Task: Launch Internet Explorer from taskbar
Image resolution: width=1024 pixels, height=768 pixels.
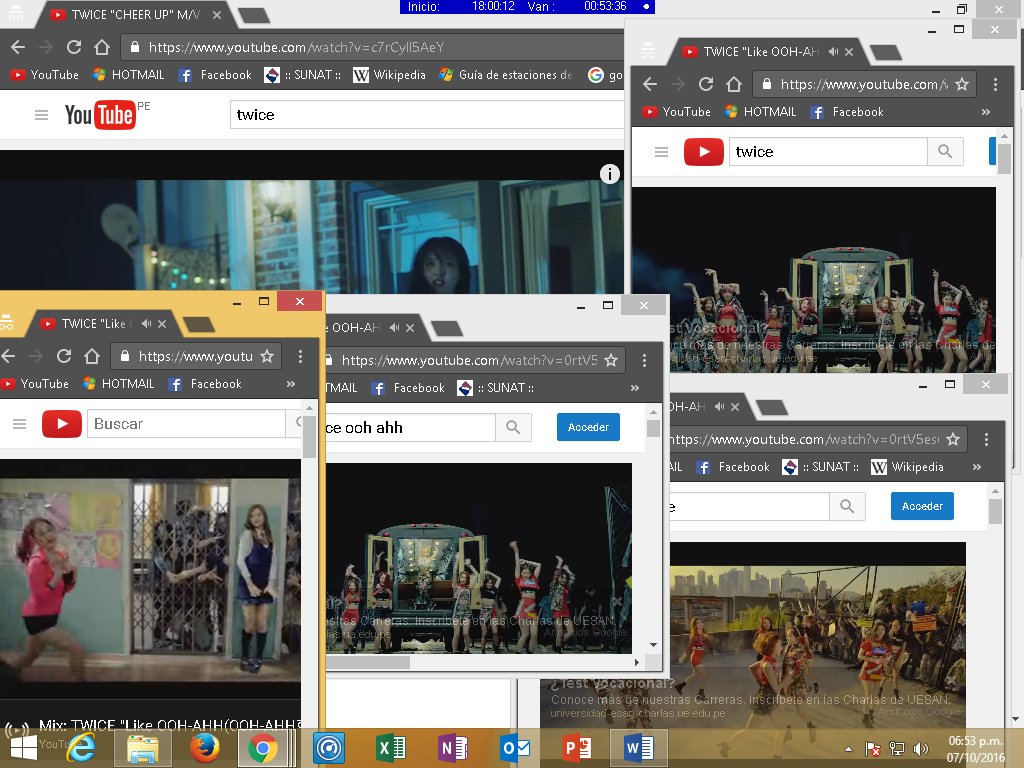Action: (81, 748)
